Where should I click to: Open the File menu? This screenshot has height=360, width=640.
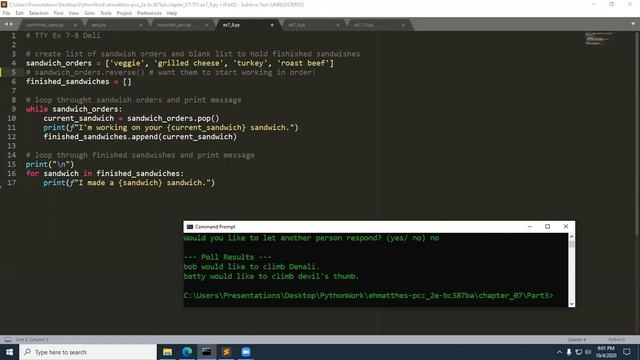[6, 13]
